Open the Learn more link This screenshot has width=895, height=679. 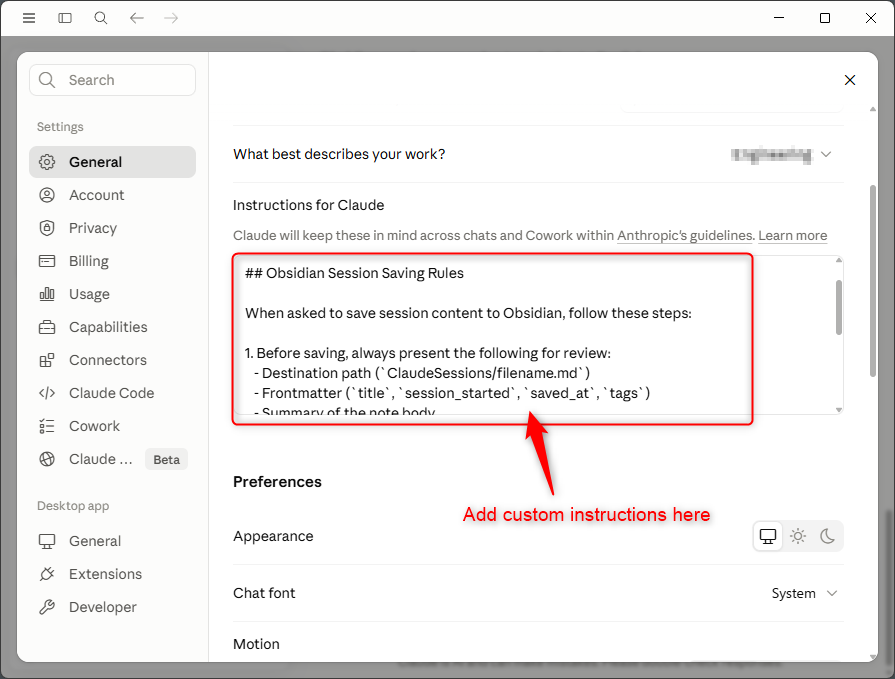pos(793,236)
